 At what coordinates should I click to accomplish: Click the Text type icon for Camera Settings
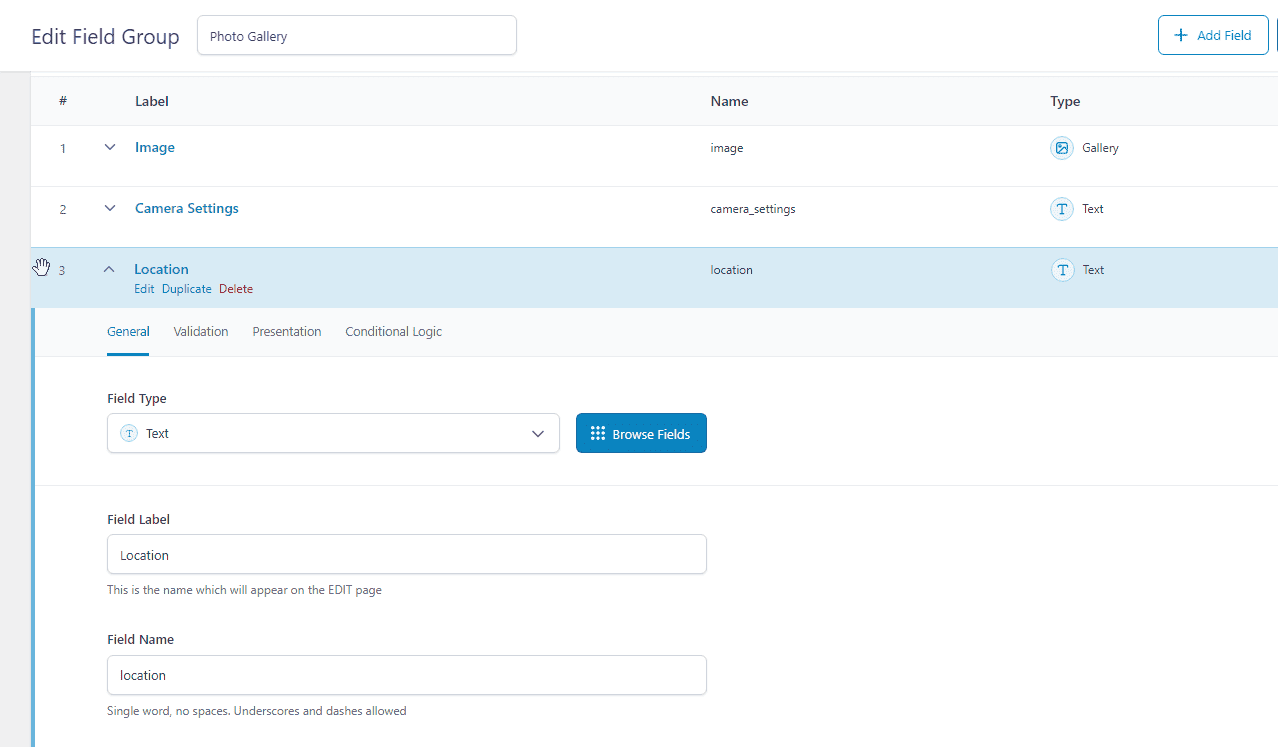(1061, 209)
